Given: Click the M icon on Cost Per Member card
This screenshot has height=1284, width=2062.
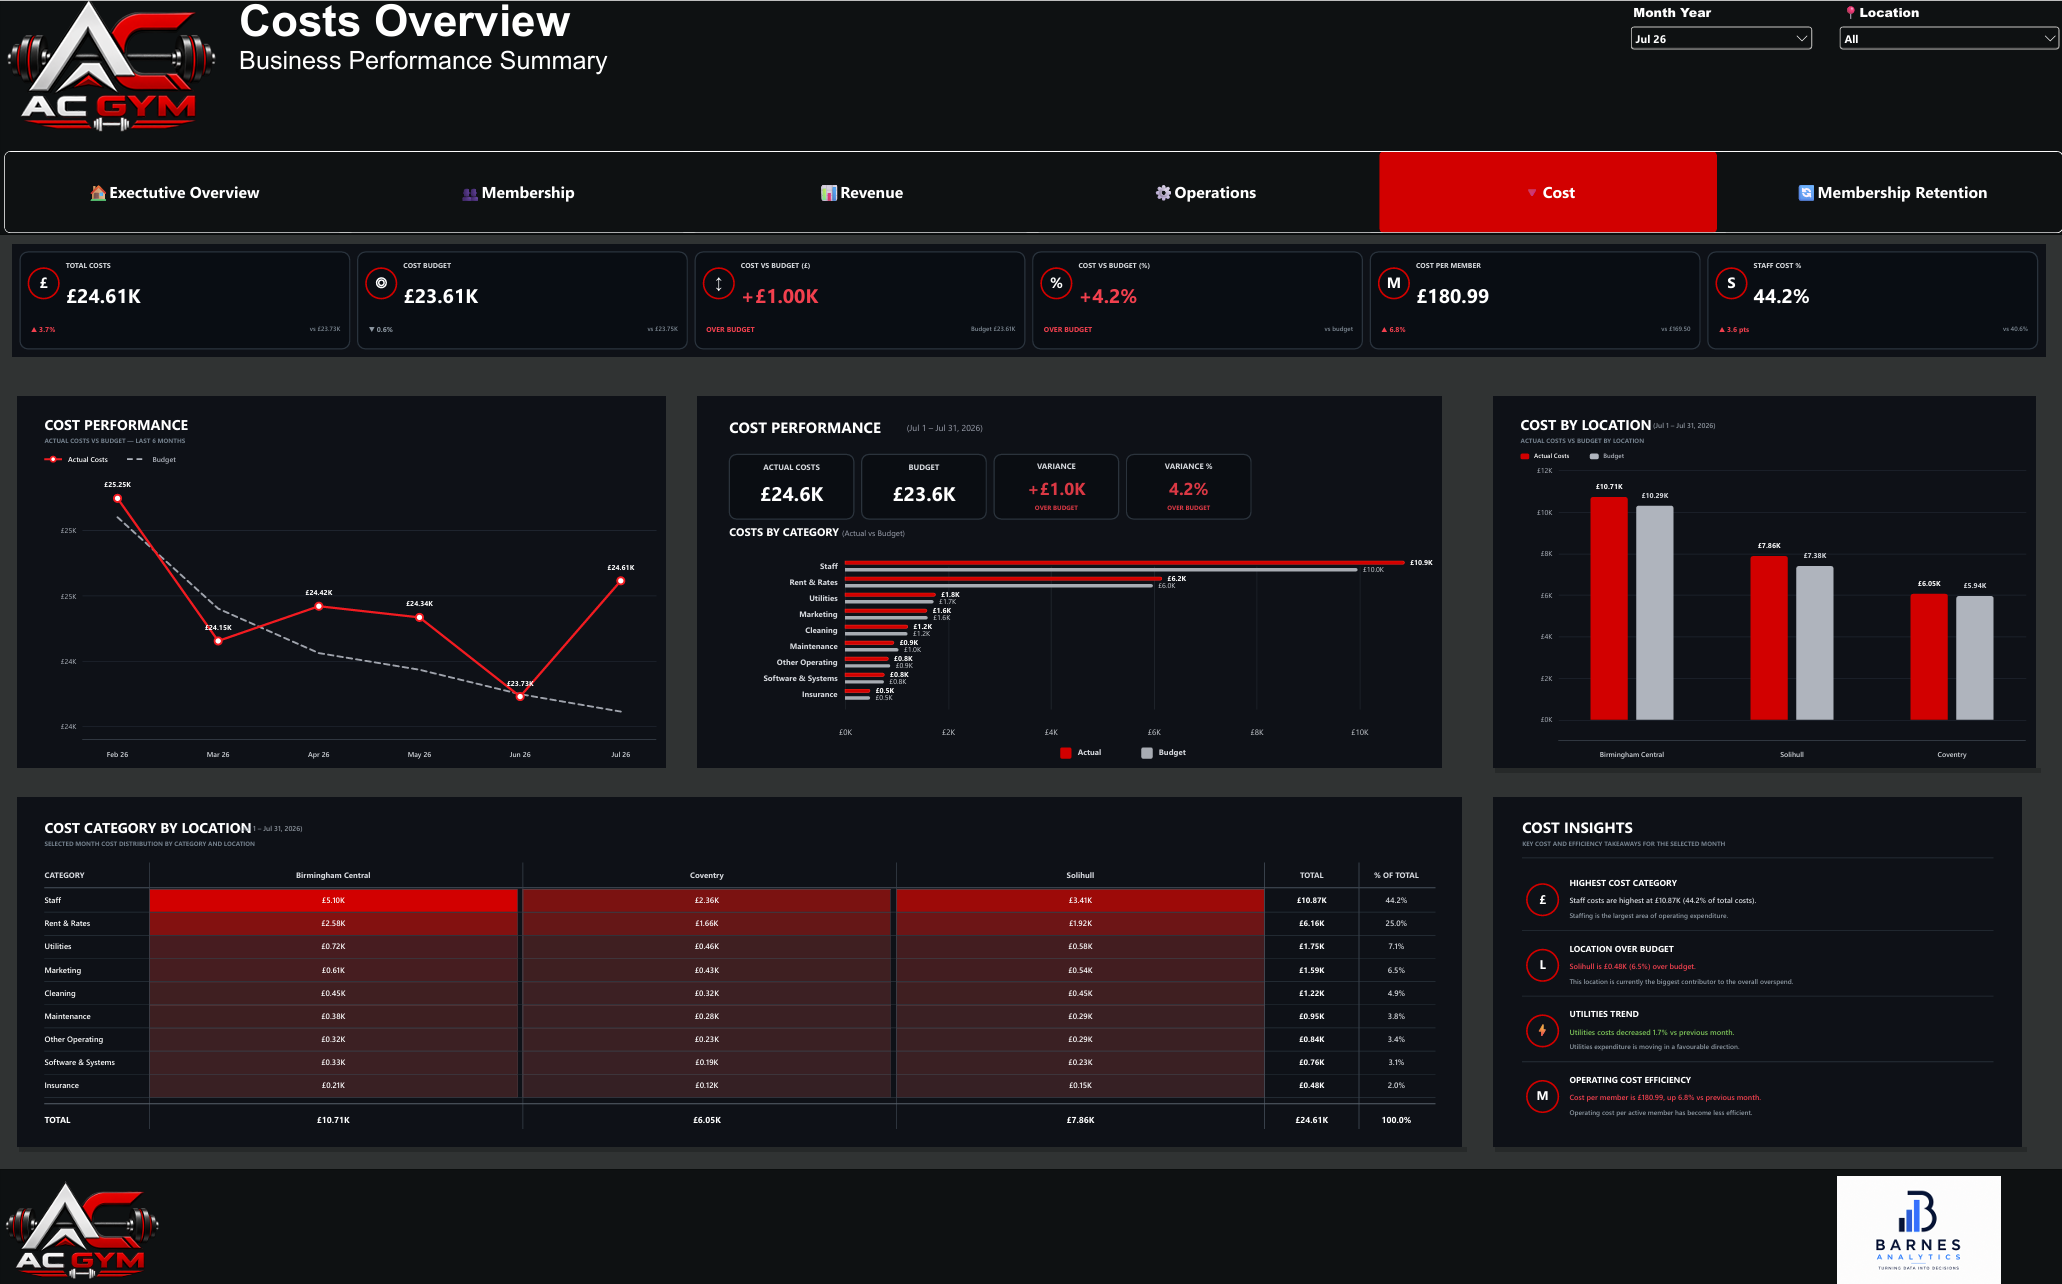Looking at the screenshot, I should [x=1393, y=283].
